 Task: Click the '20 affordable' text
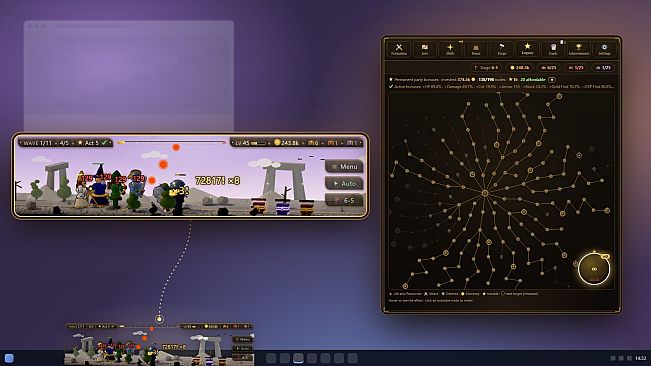pos(533,80)
